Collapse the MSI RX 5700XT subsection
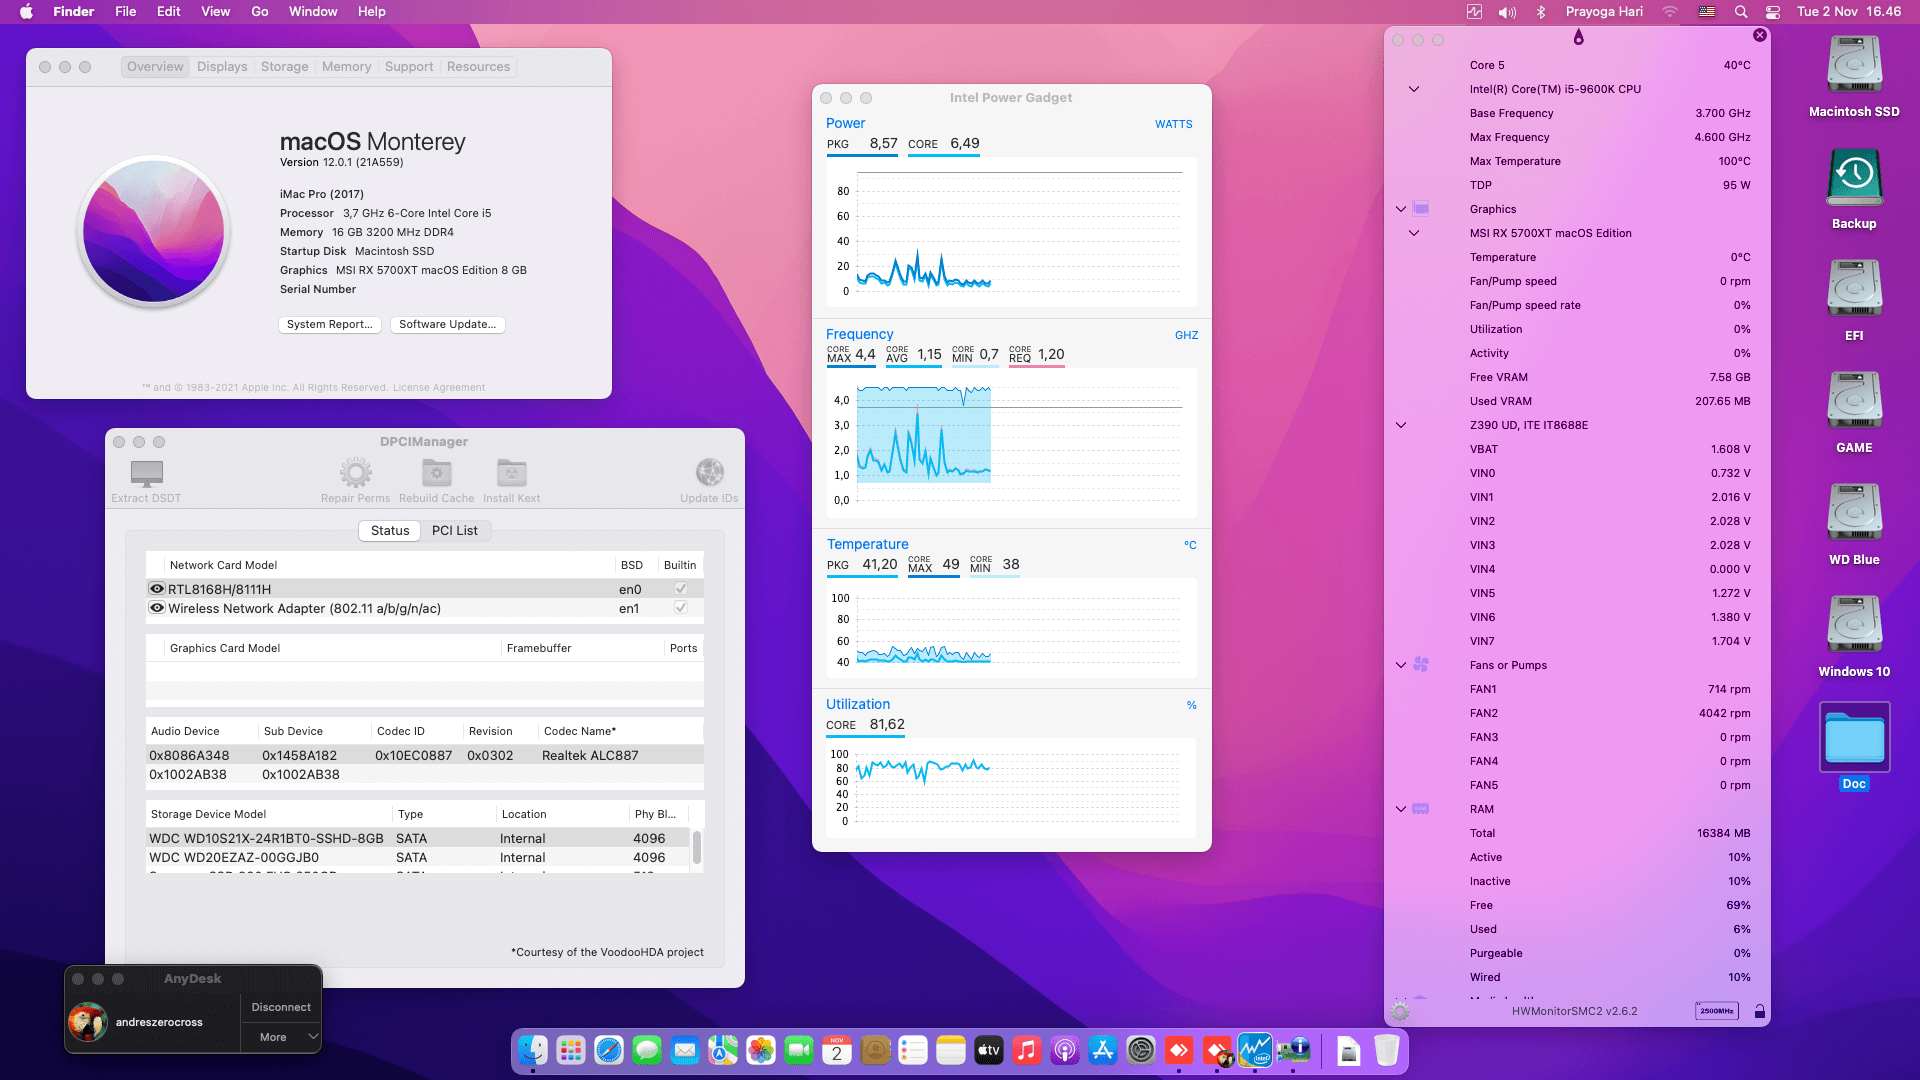The height and width of the screenshot is (1080, 1920). coord(1414,233)
